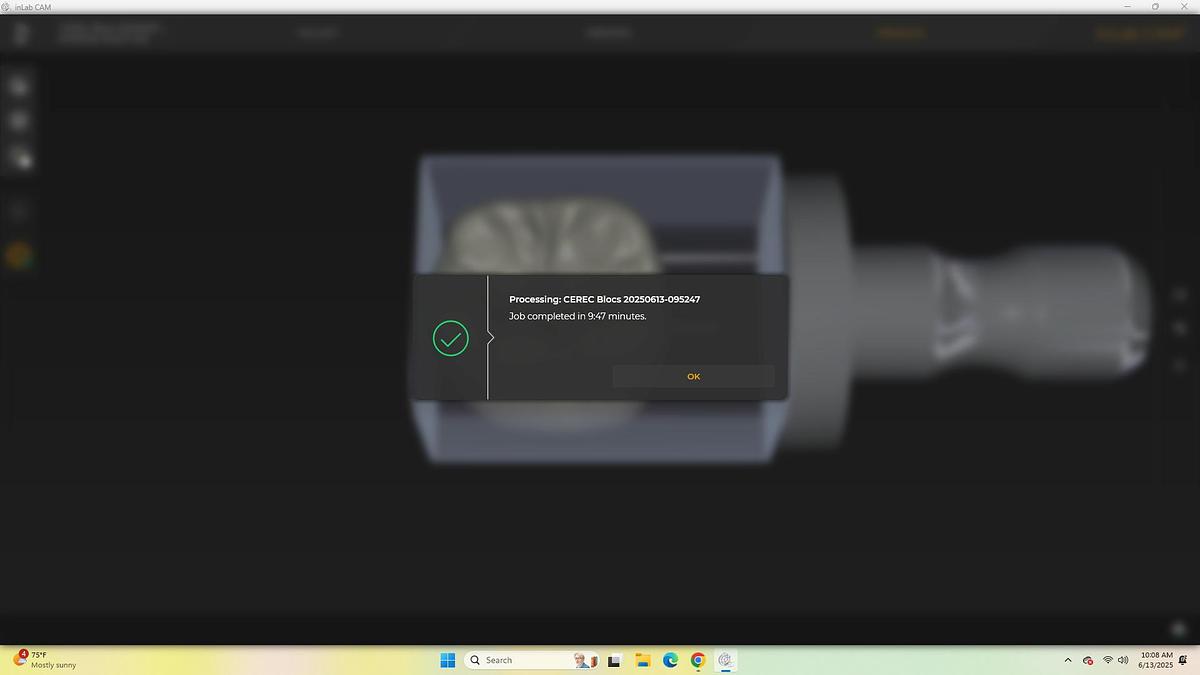The height and width of the screenshot is (675, 1200).
Task: Close the inLab CAM window
Action: pos(1183,7)
